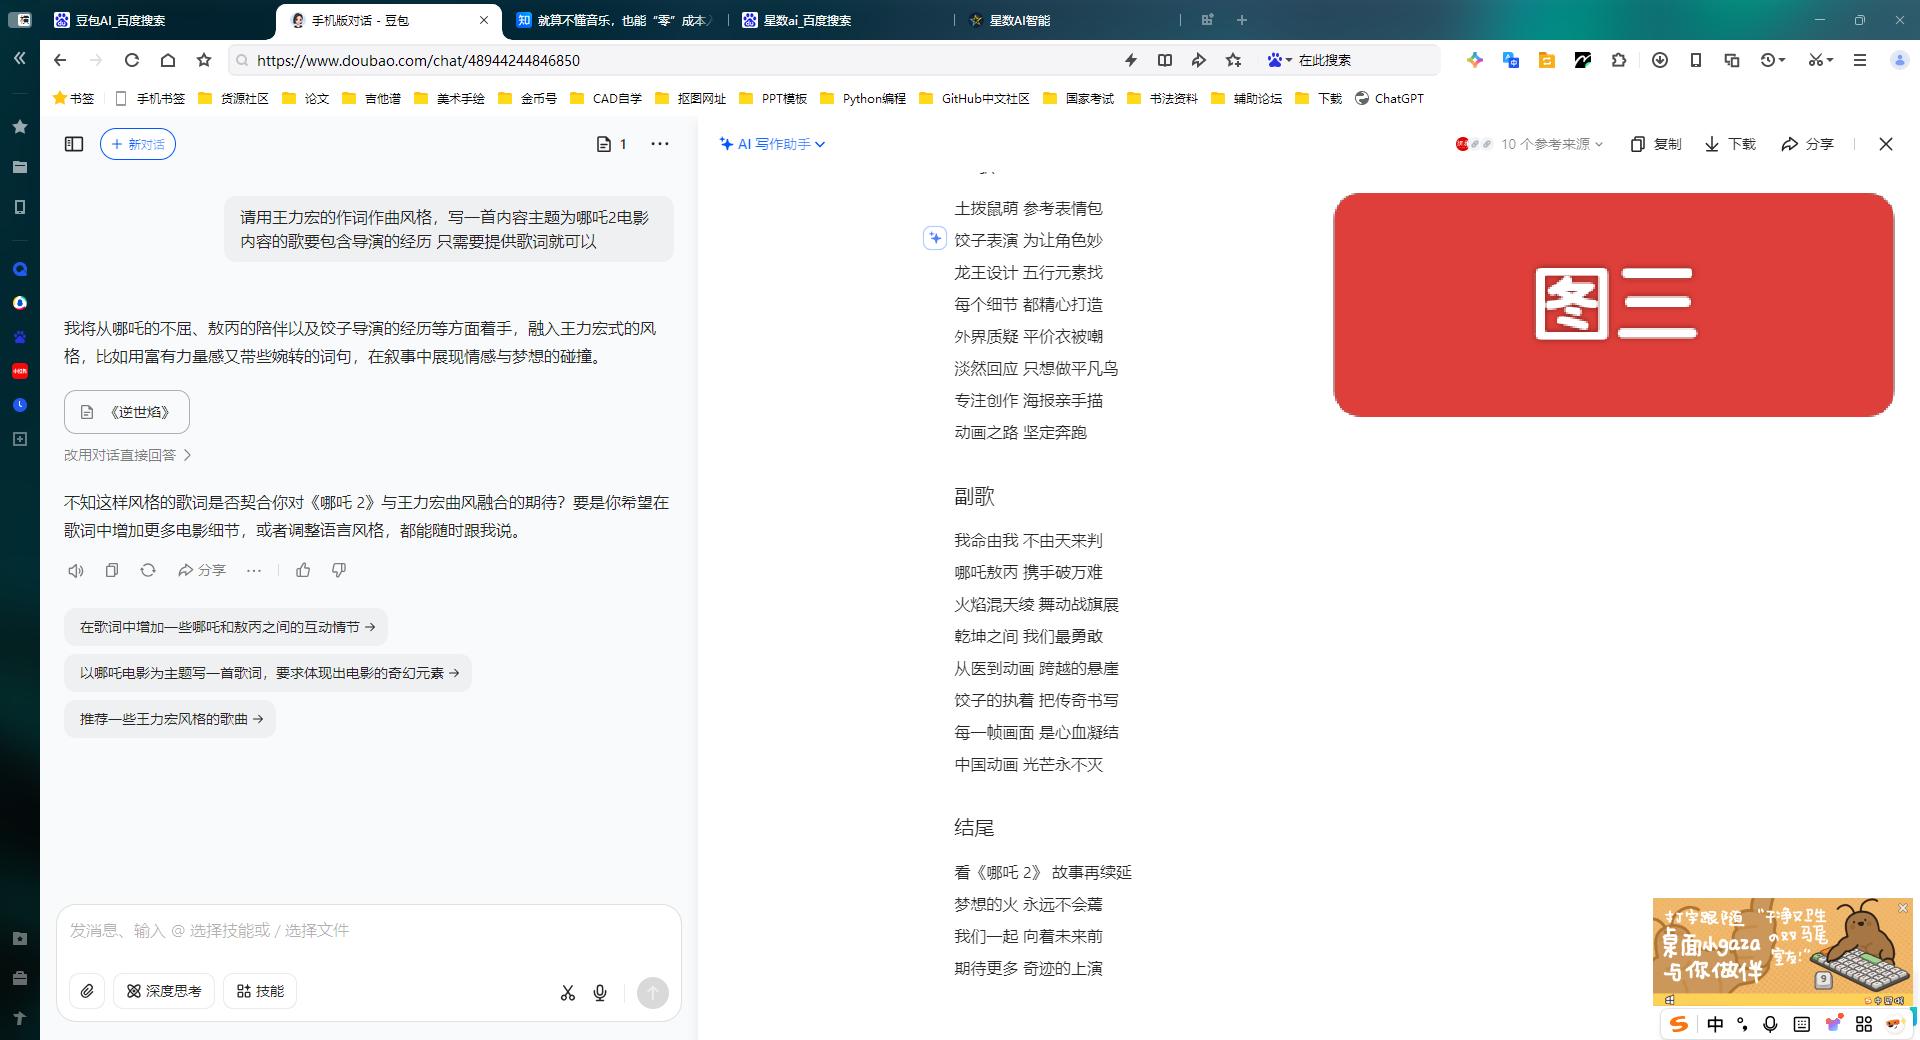The image size is (1920, 1040).
Task: Open the AI 写作助手 dropdown
Action: [772, 144]
